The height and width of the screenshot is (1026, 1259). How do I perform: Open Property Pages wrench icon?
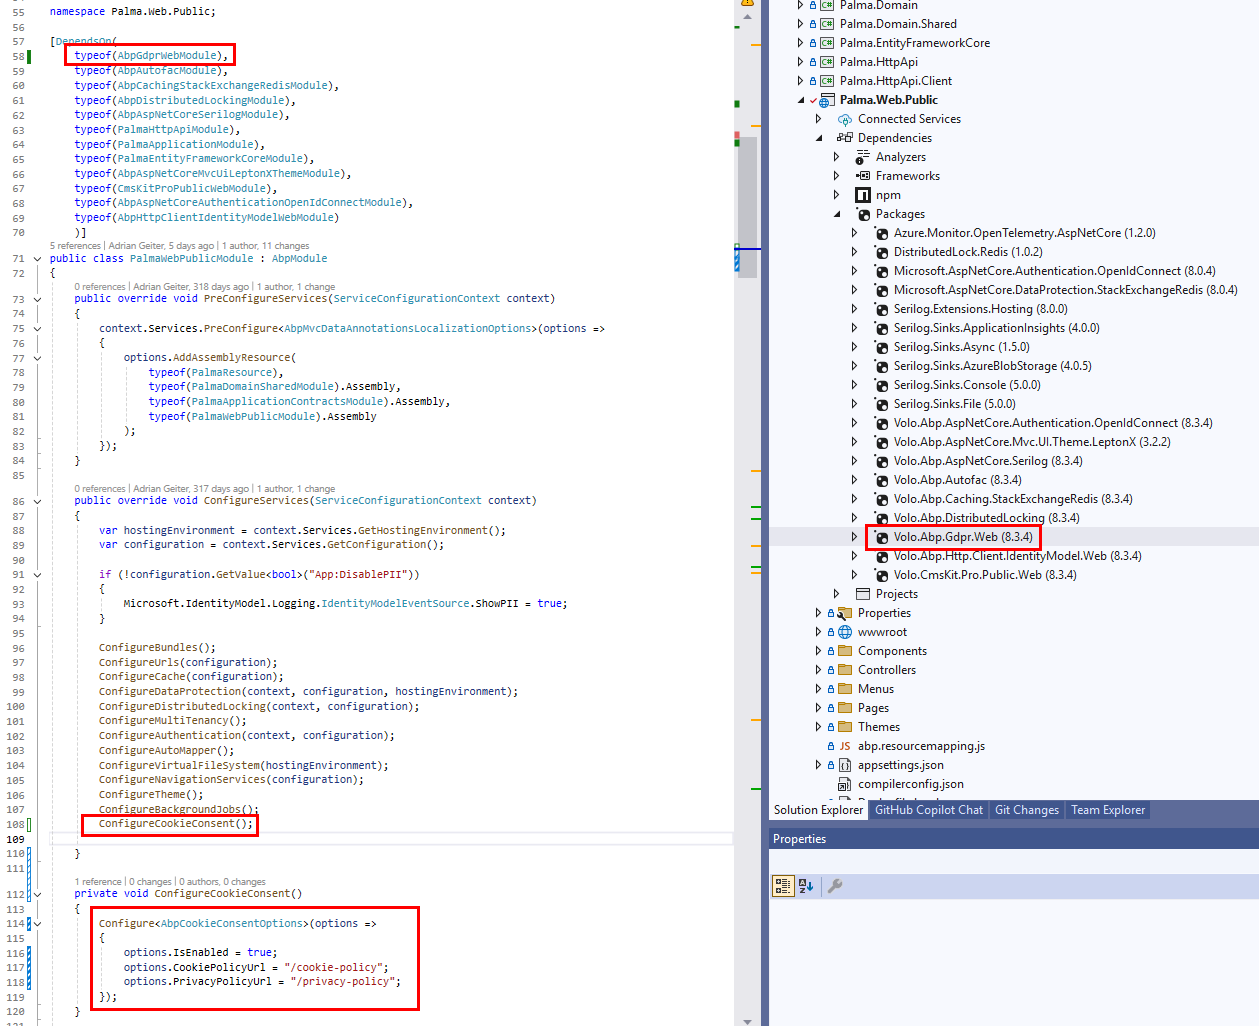pos(835,886)
